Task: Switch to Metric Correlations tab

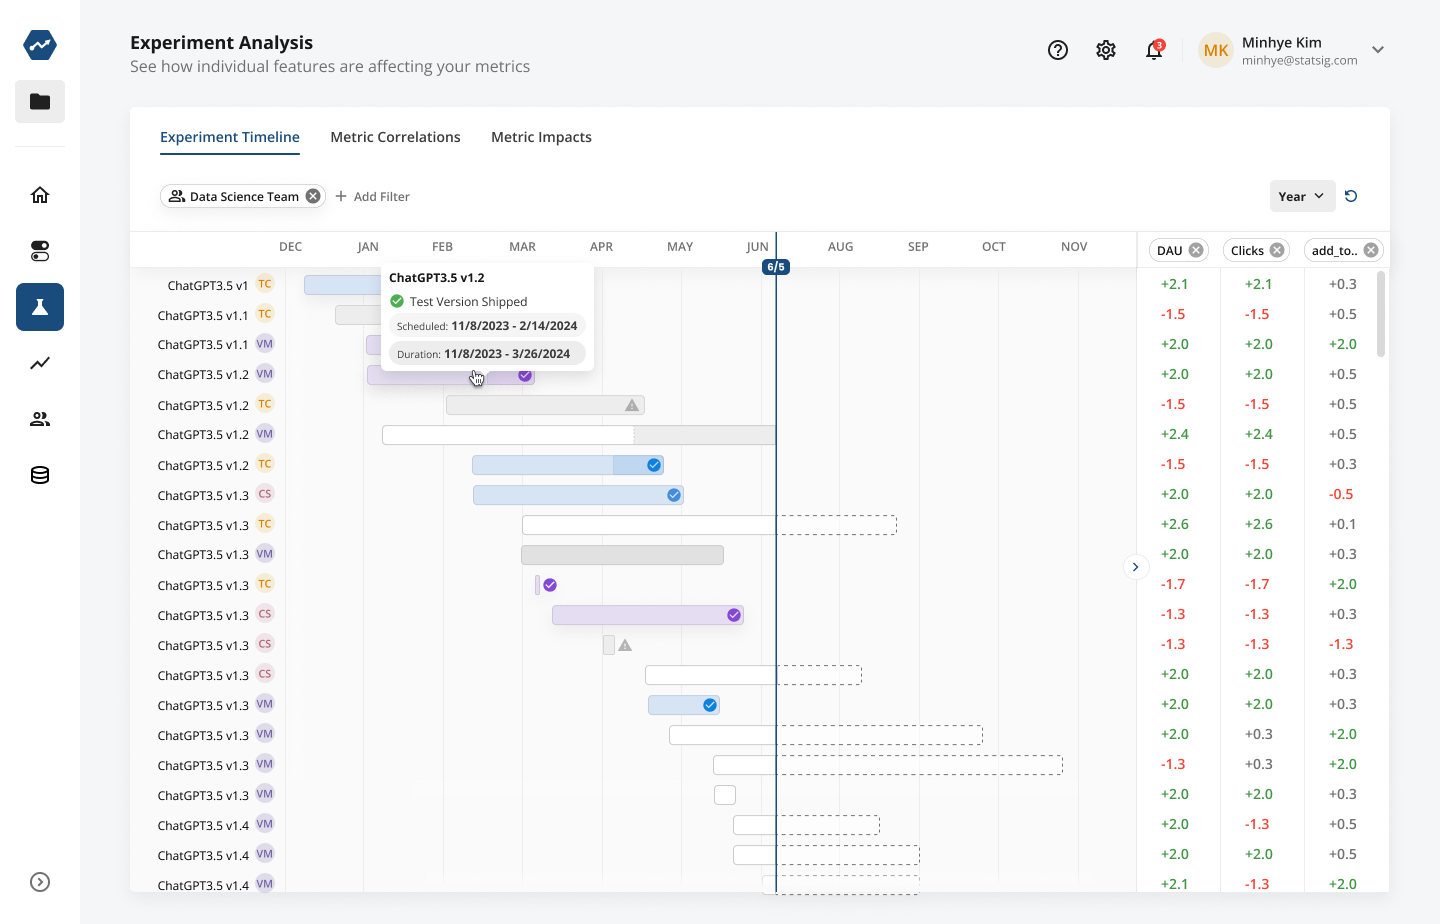Action: click(396, 137)
